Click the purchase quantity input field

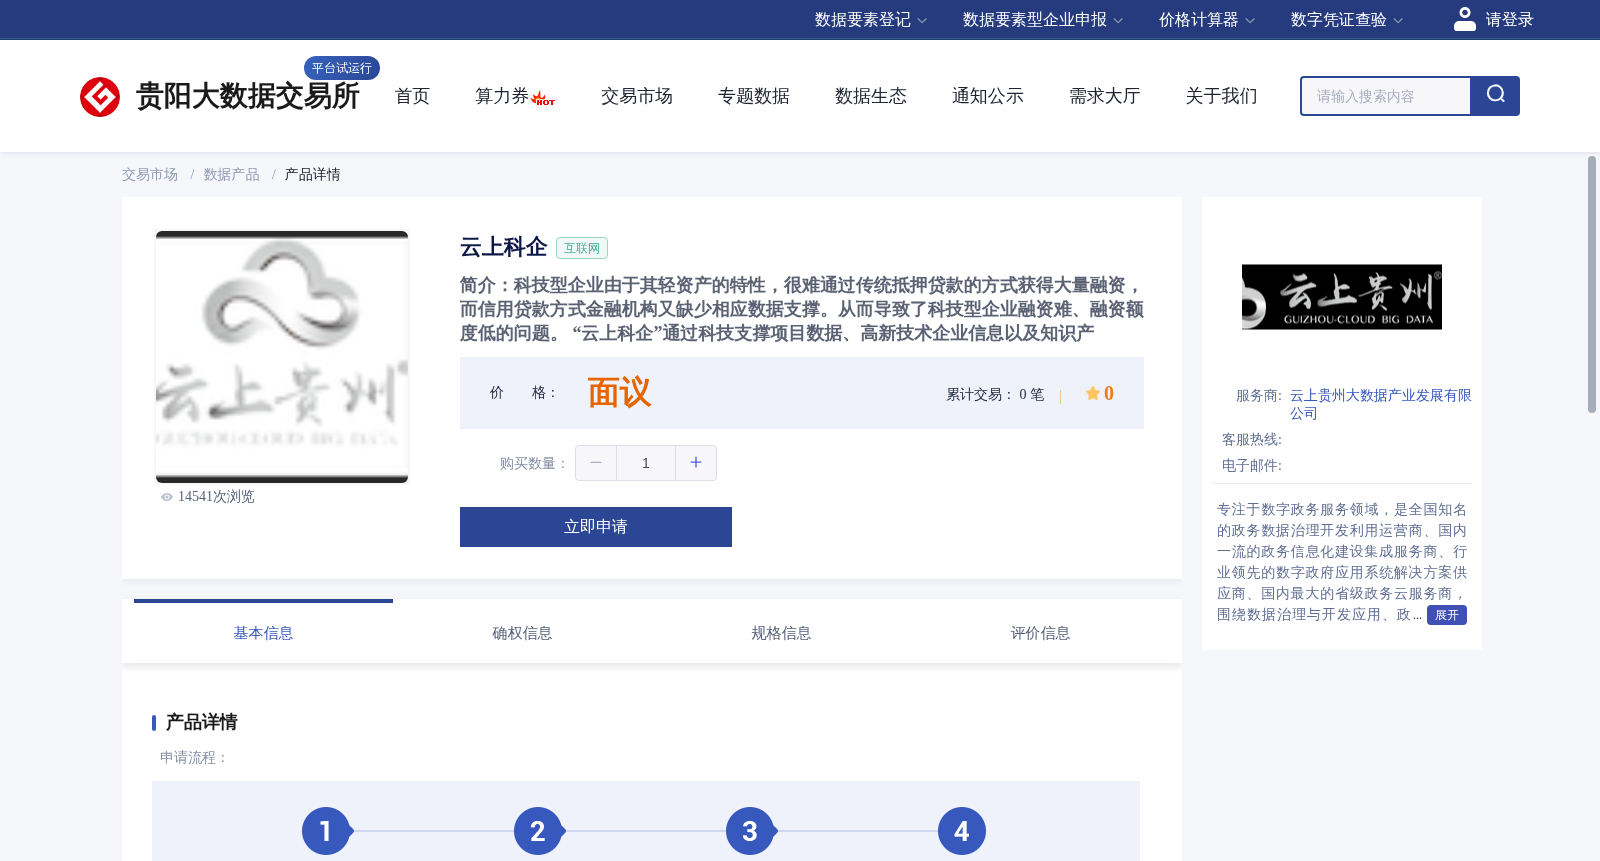coord(646,463)
